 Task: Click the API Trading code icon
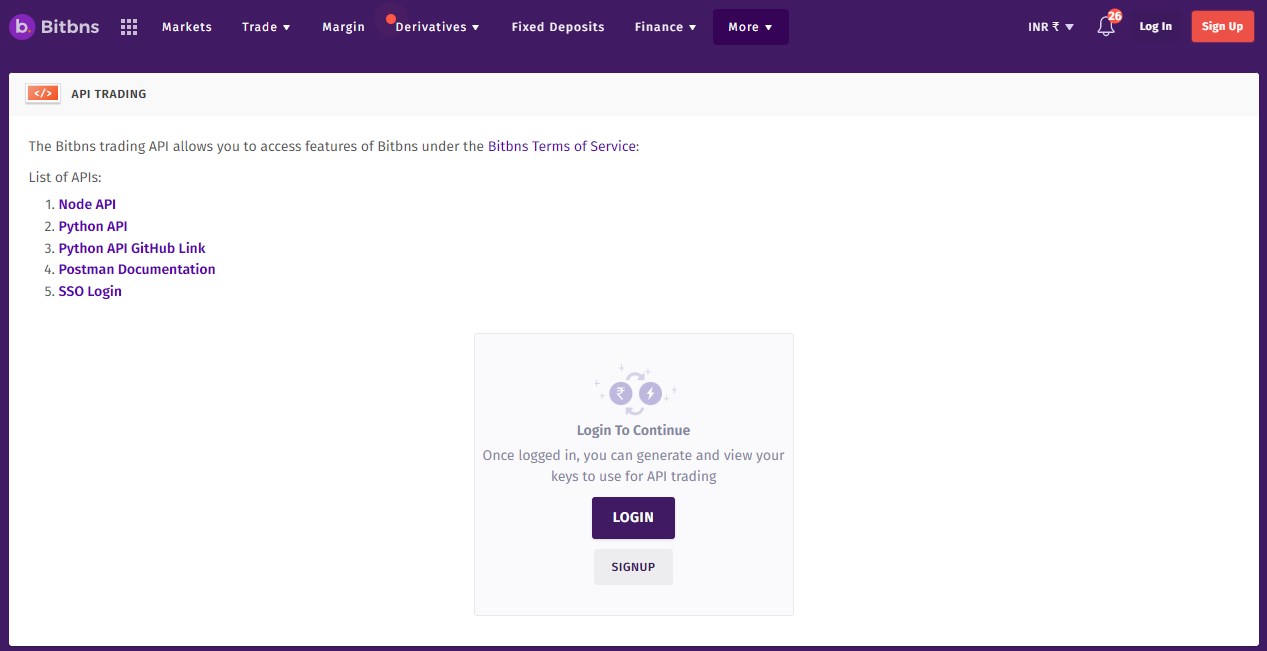click(43, 94)
